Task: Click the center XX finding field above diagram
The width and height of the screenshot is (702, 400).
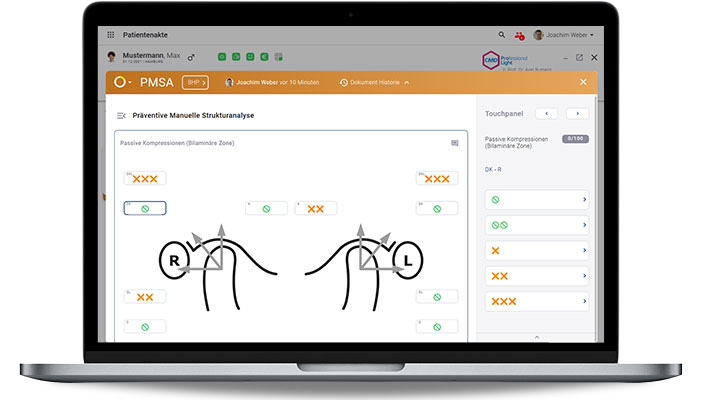Action: click(315, 208)
